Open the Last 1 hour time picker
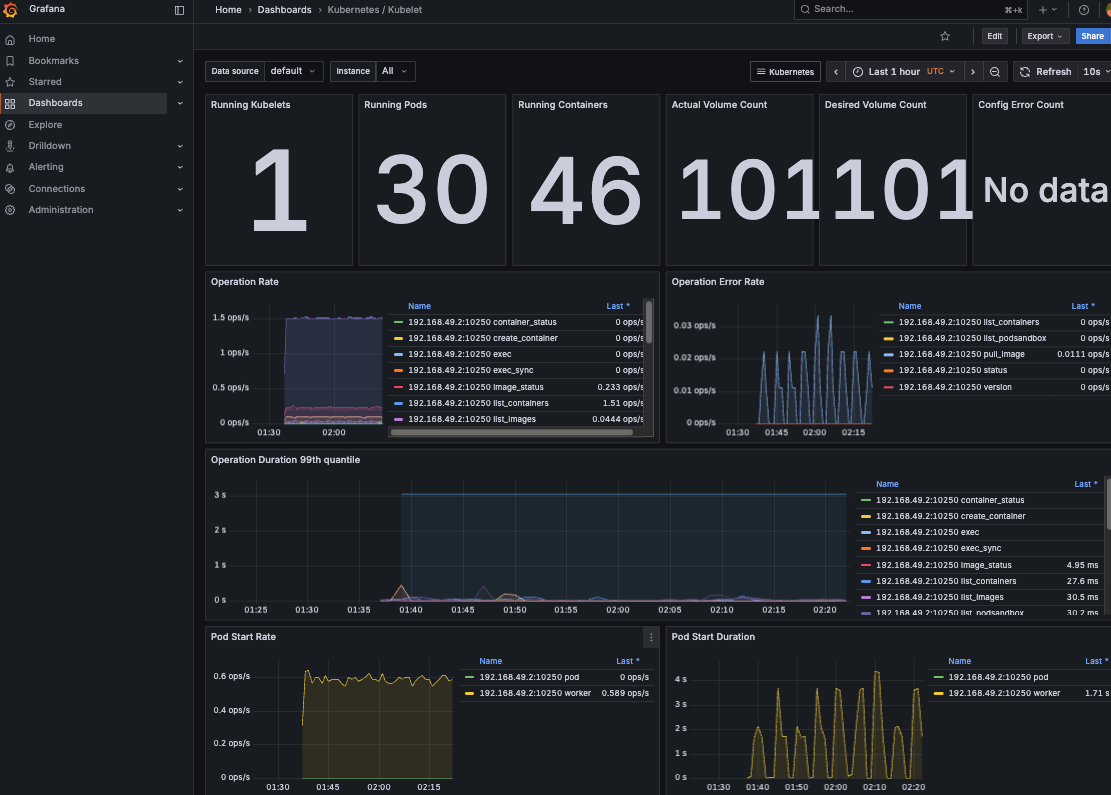Screen dimensions: 1111x795 coord(904,72)
